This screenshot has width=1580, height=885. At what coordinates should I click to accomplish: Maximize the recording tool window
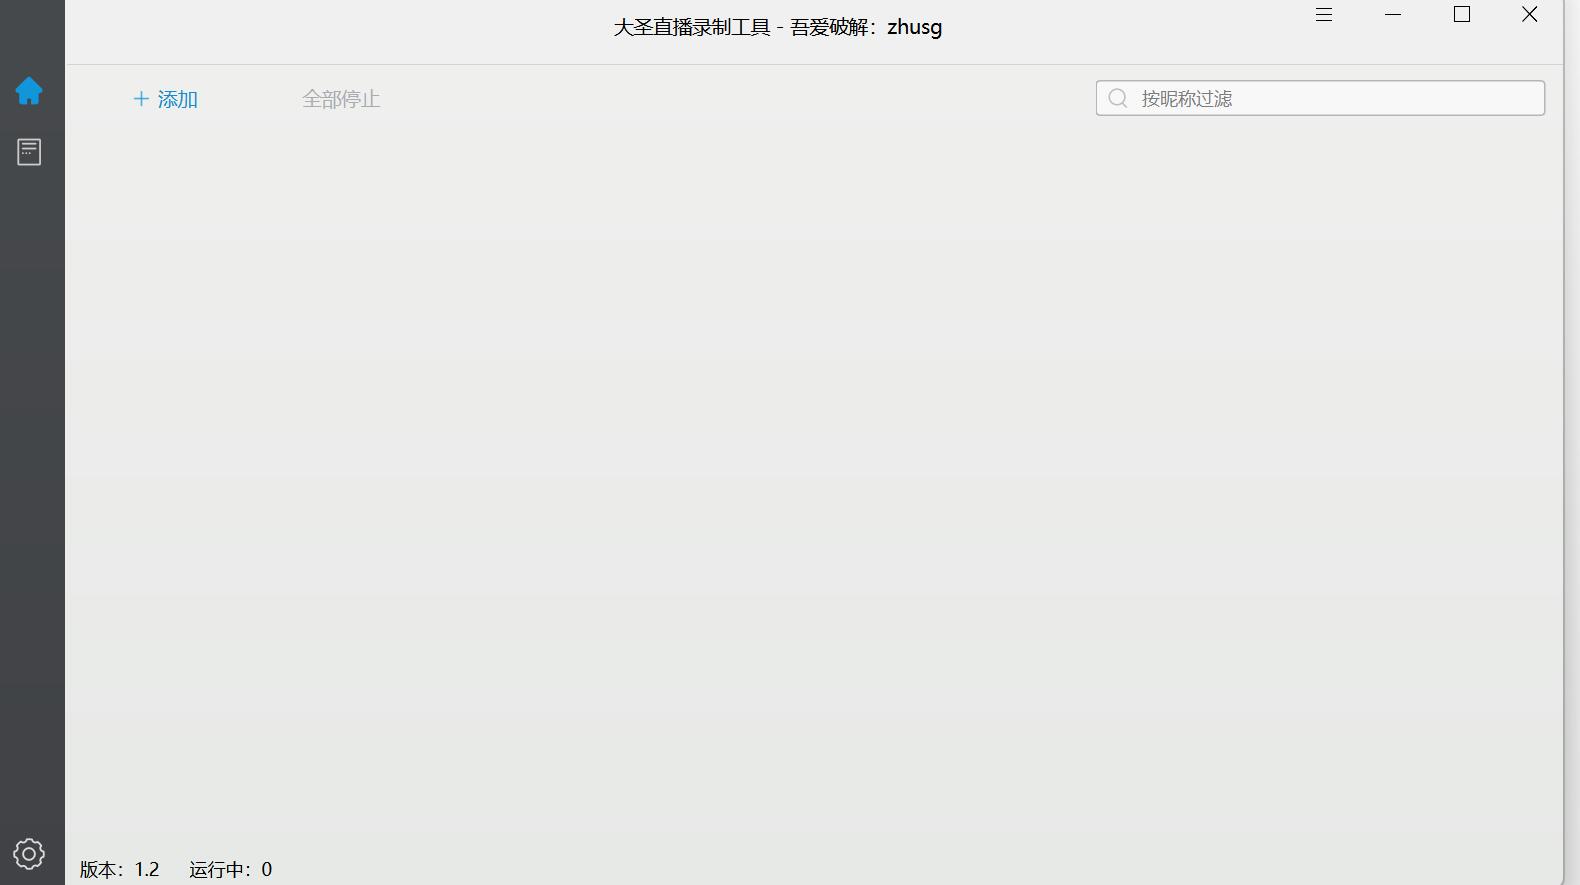[1461, 15]
